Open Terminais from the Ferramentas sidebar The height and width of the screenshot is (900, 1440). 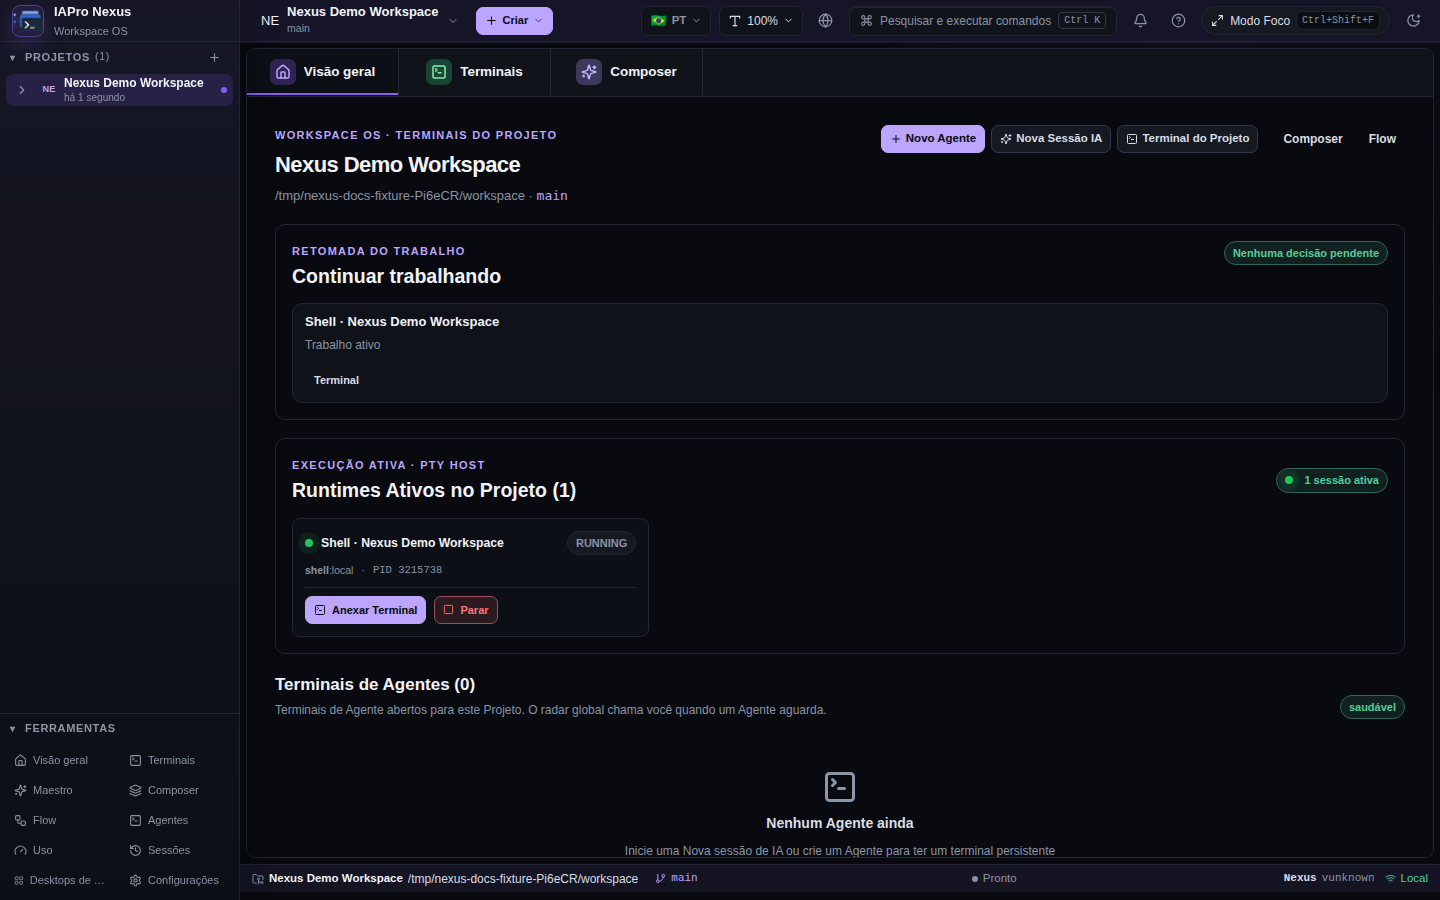[162, 760]
